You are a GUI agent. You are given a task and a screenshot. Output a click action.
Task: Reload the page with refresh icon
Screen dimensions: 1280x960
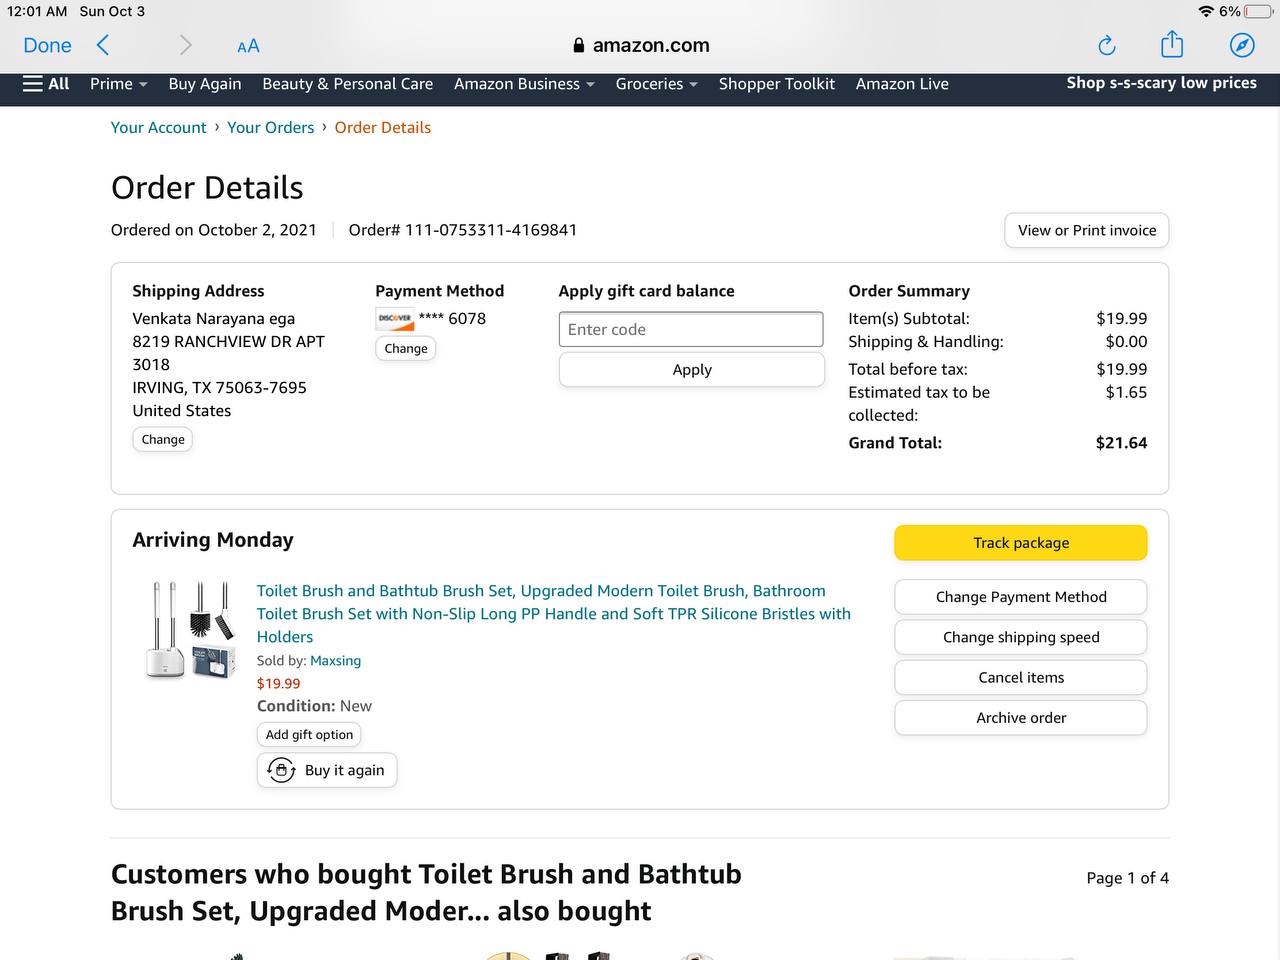click(x=1106, y=45)
